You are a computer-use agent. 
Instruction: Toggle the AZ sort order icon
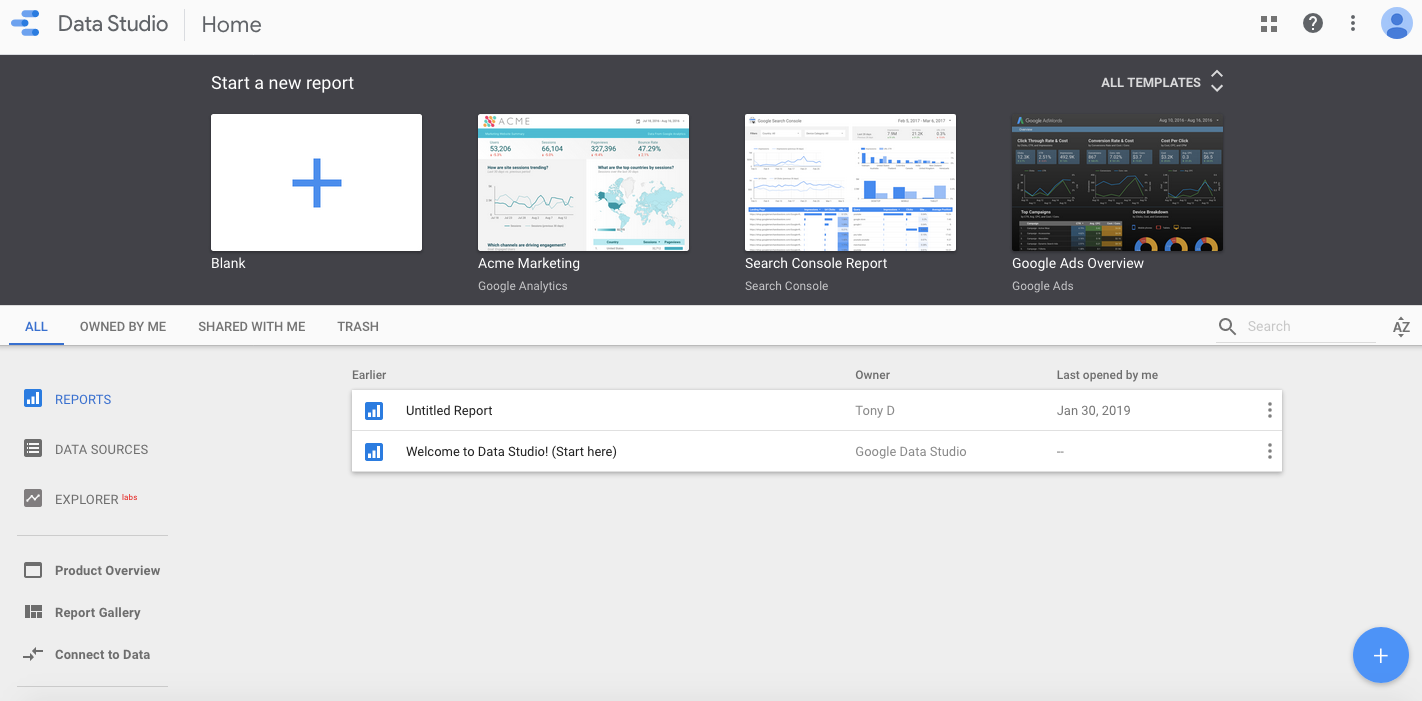tap(1401, 326)
